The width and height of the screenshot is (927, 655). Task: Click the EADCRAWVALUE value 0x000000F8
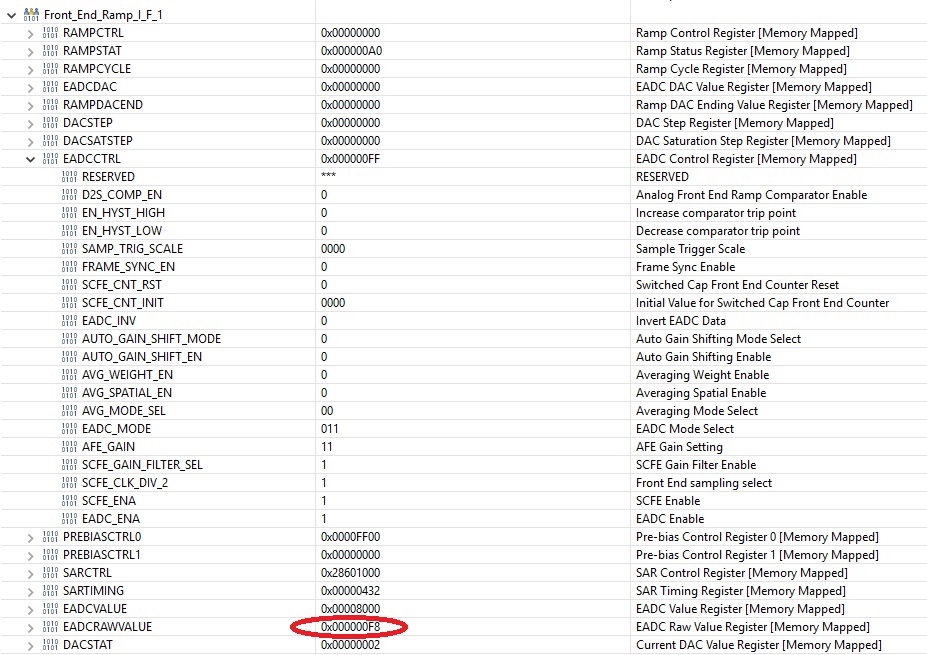(351, 627)
